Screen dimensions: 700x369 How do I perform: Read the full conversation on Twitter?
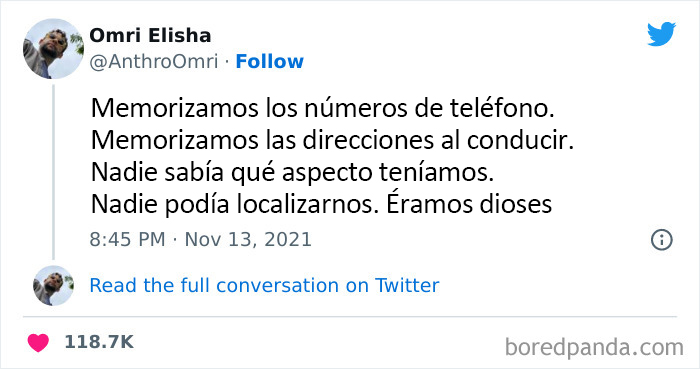[264, 286]
